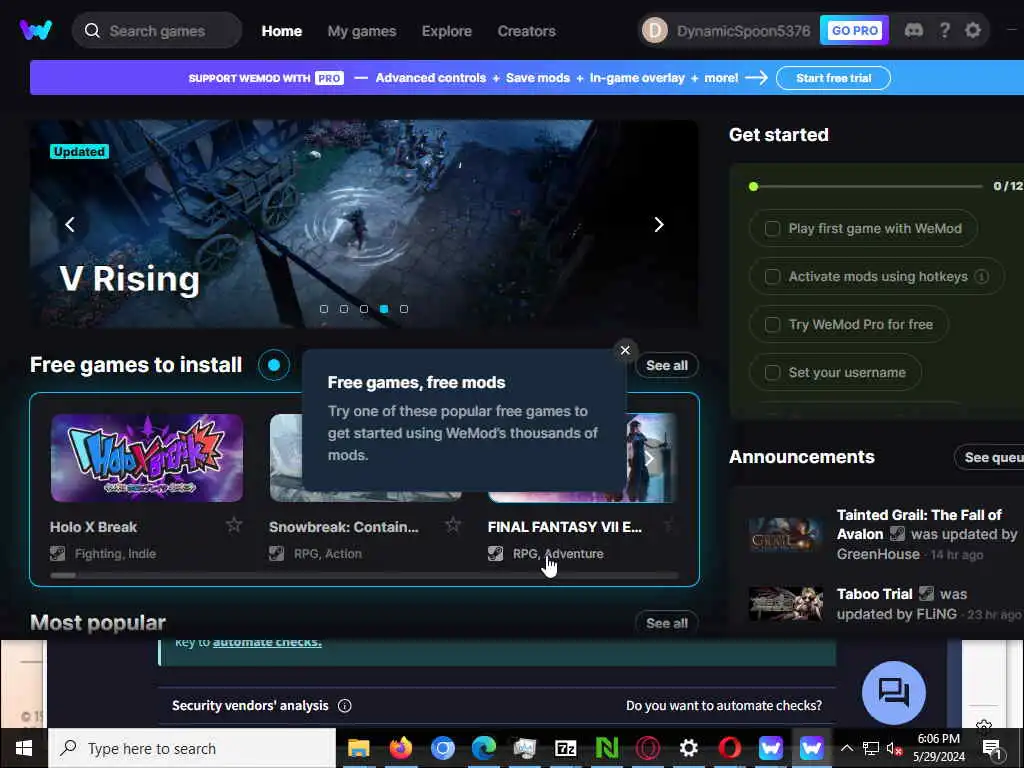Click the 6:06 PM taskbar clock

point(938,739)
